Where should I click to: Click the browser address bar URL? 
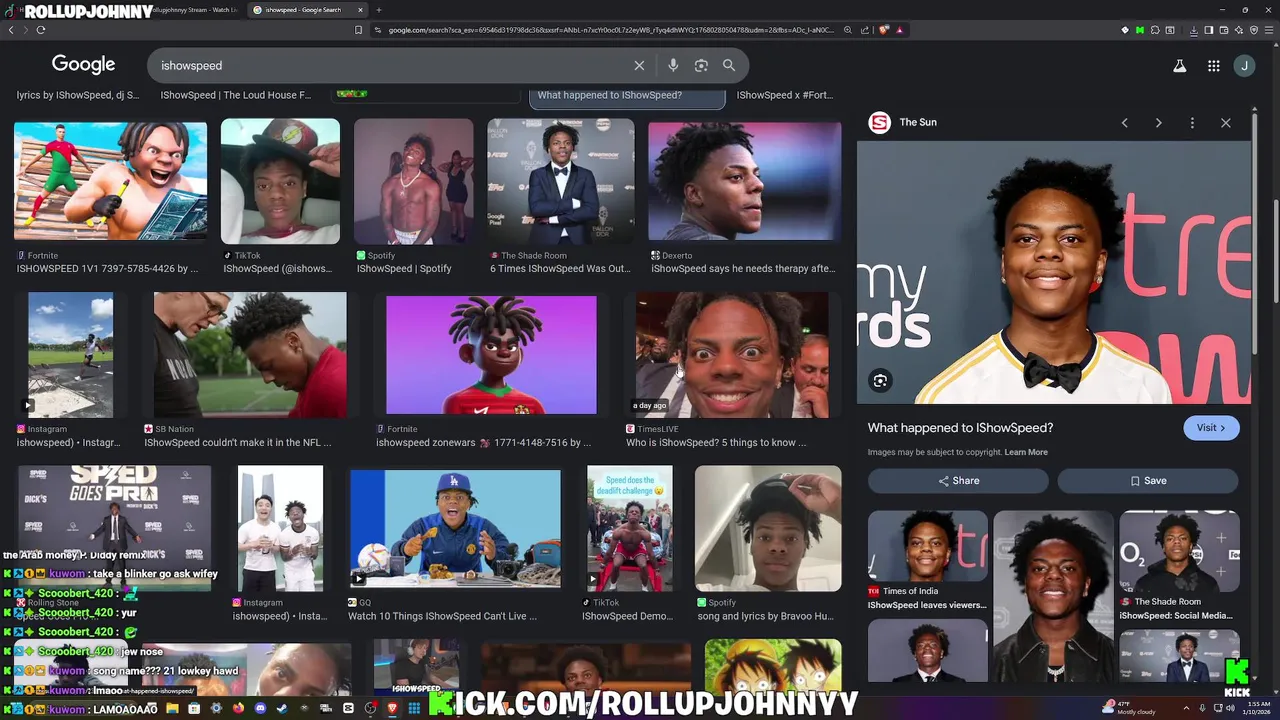pyautogui.click(x=610, y=30)
